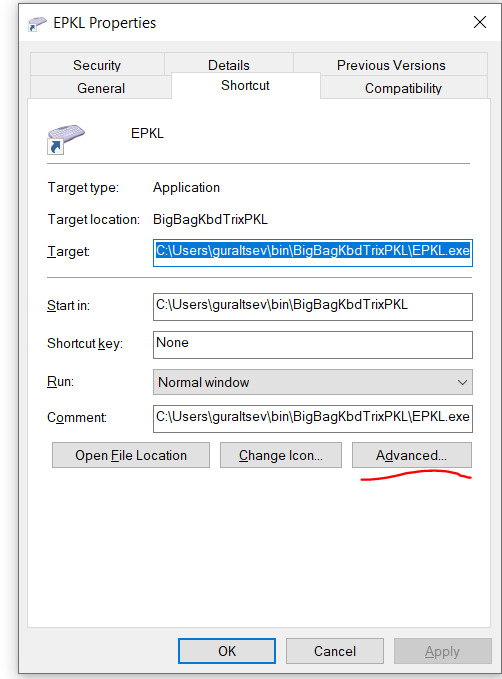Click the EPKL name text

pos(147,133)
